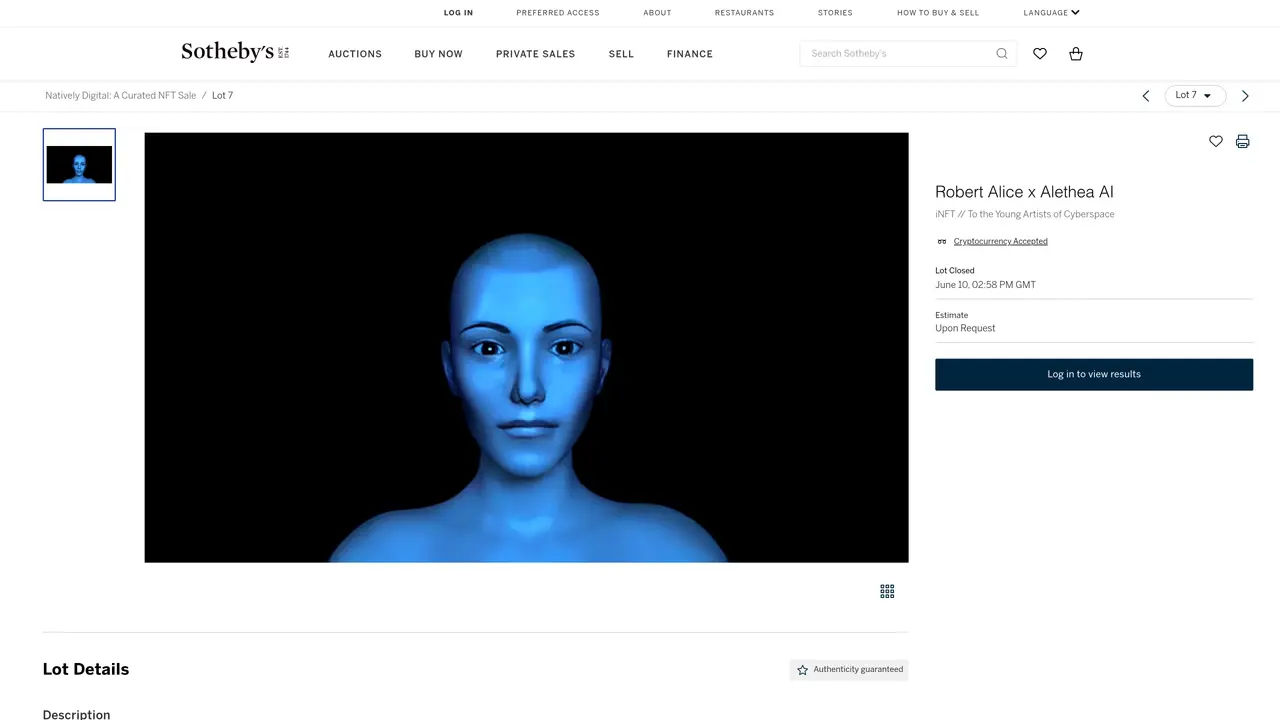Click the Sotheby's logo
1280x720 pixels.
235,53
